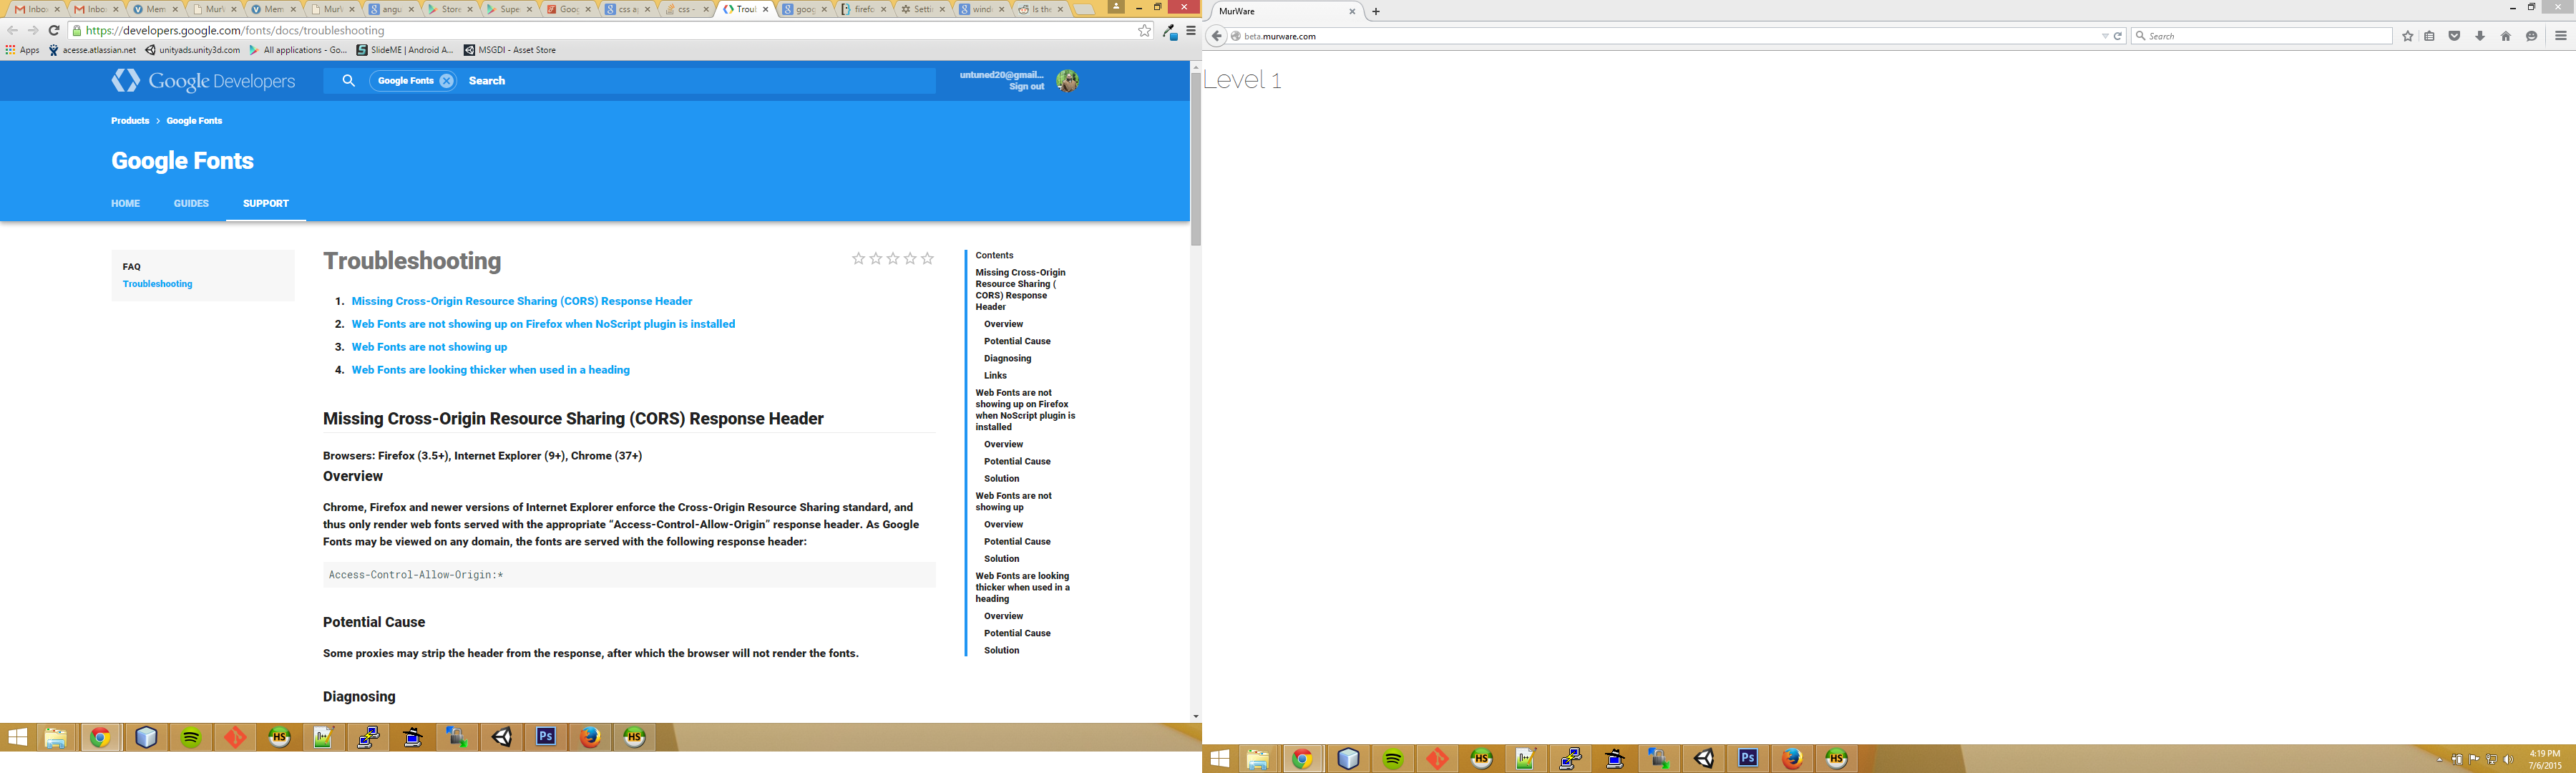
Task: Open Firefox Hello chat smiley icon
Action: pyautogui.click(x=2532, y=36)
